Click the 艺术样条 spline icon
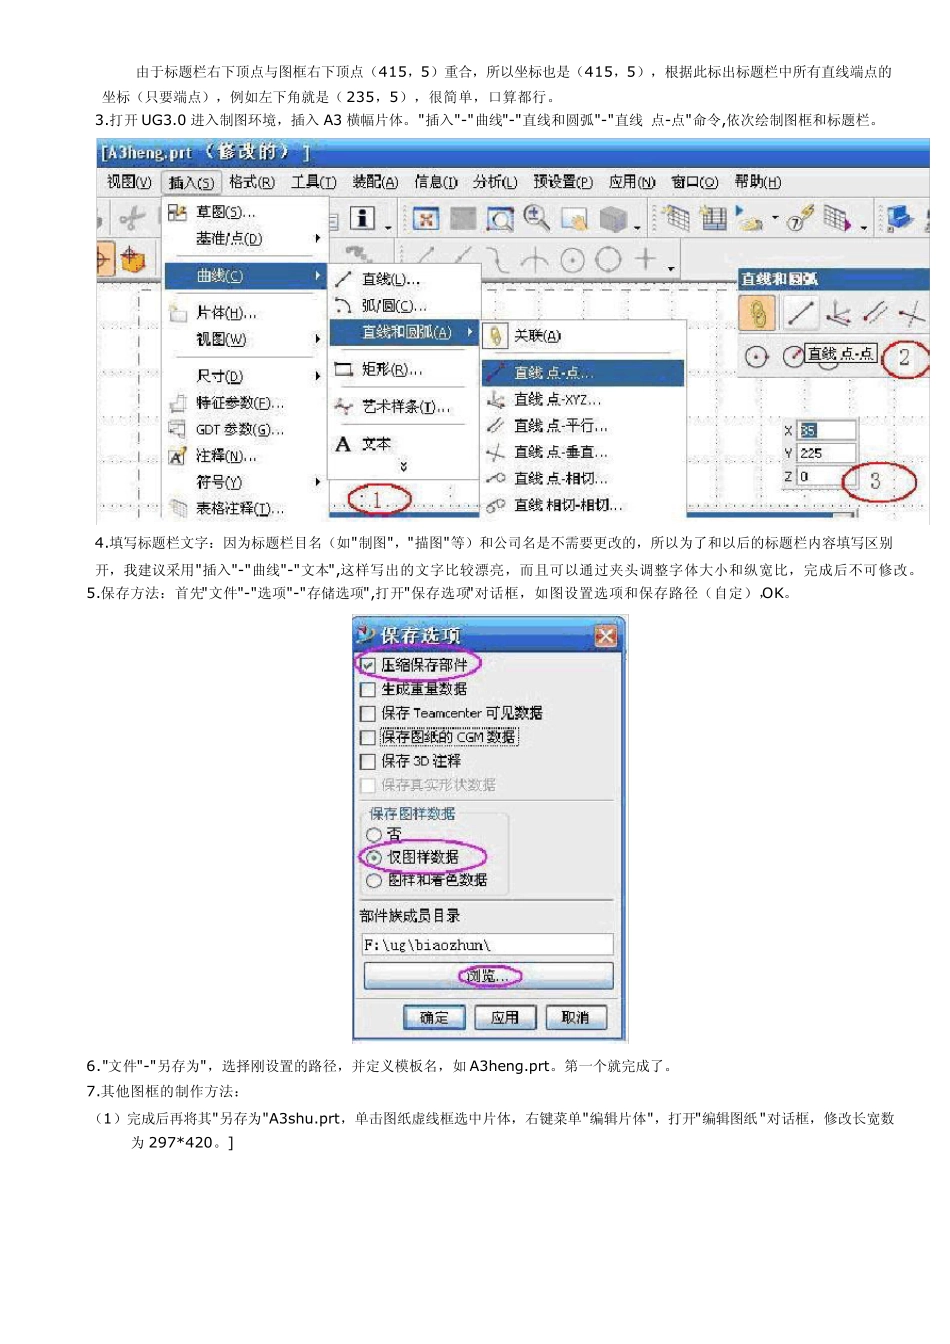This screenshot has width=950, height=1344. click(x=344, y=407)
